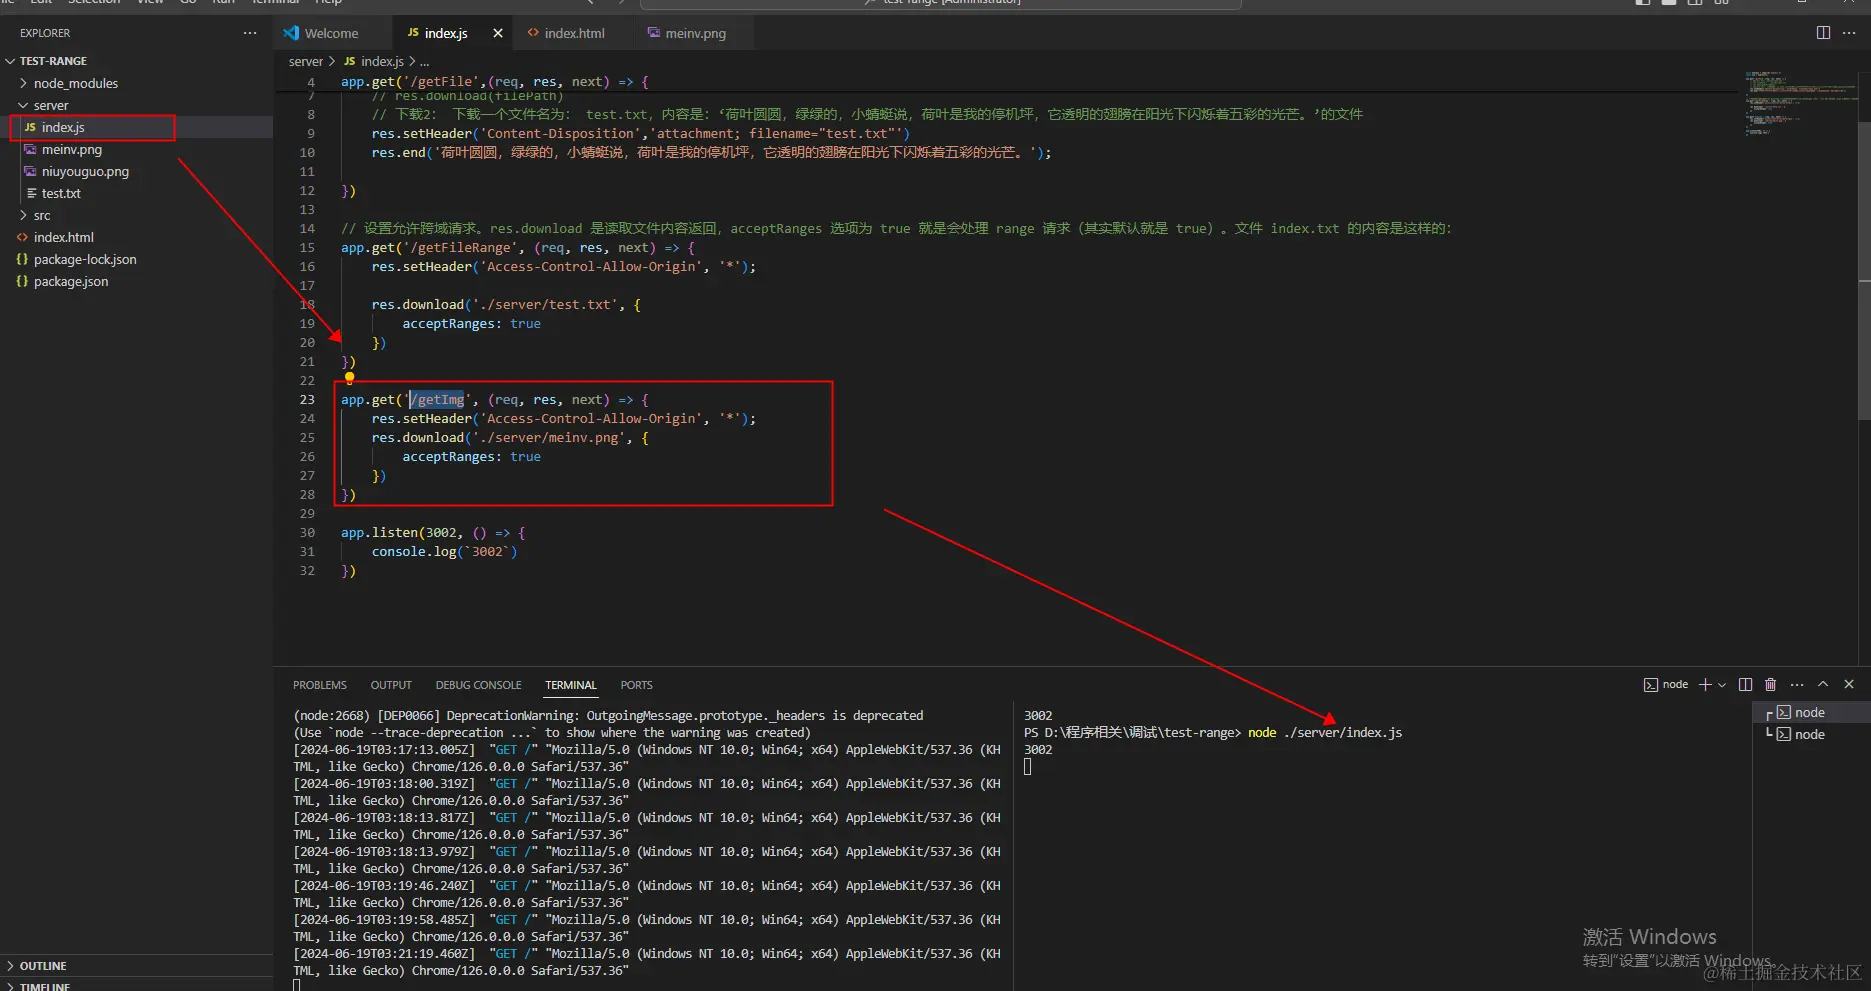Click res.download('./server/meinv.png' line
The image size is (1871, 991).
(x=510, y=438)
